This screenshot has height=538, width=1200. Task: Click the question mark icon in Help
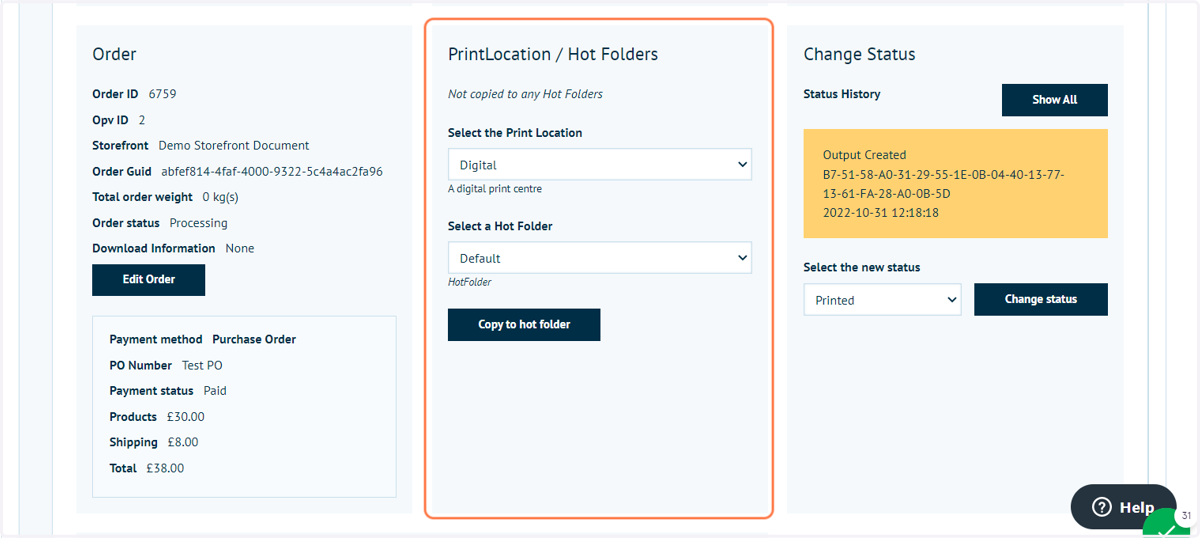click(1102, 507)
